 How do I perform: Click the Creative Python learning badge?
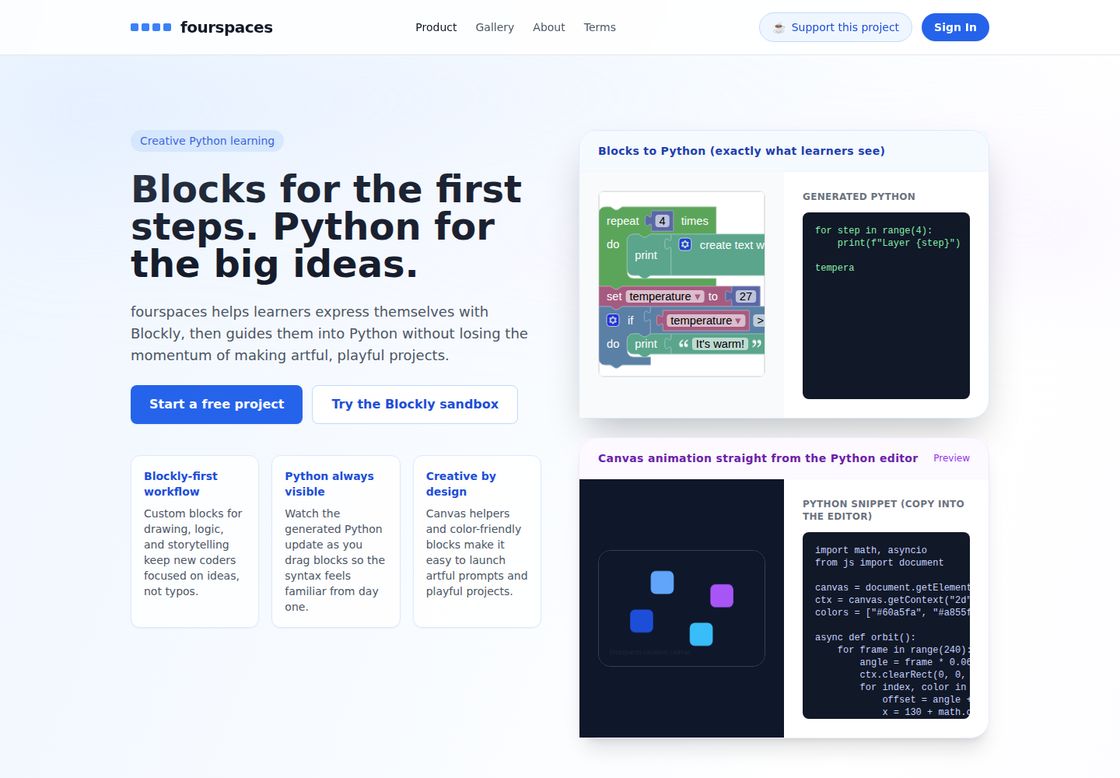click(x=207, y=141)
